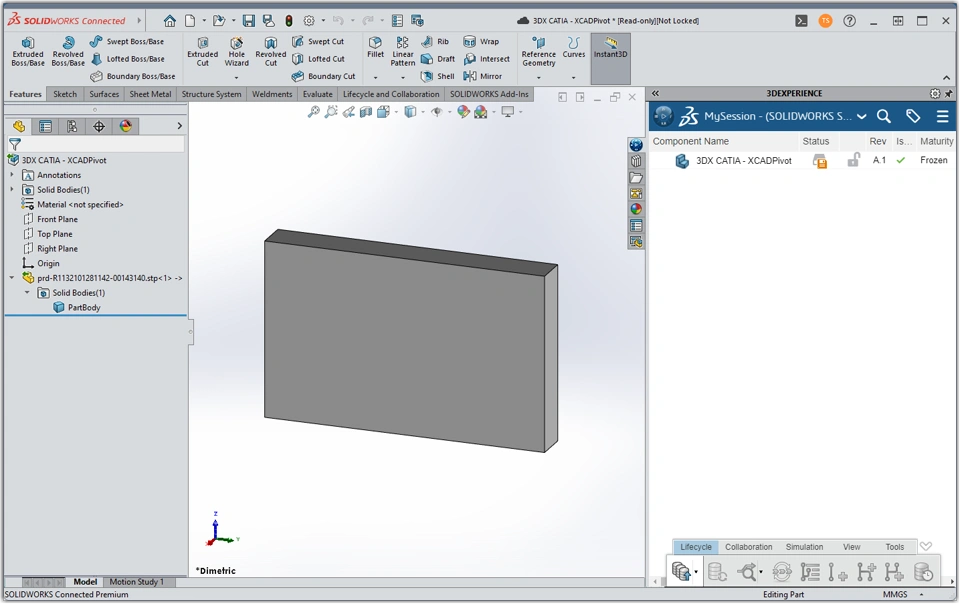Screen dimensions: 960x604
Task: Open the 3DEXPERIENCE search magnifier
Action: 883,116
